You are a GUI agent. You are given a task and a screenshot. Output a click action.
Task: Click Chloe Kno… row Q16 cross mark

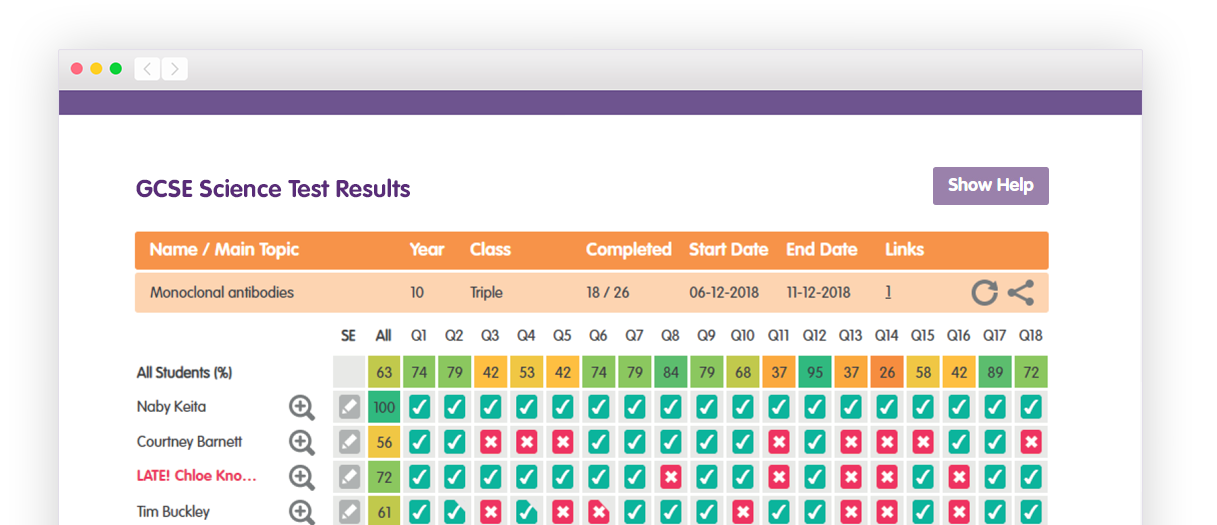pyautogui.click(x=959, y=477)
